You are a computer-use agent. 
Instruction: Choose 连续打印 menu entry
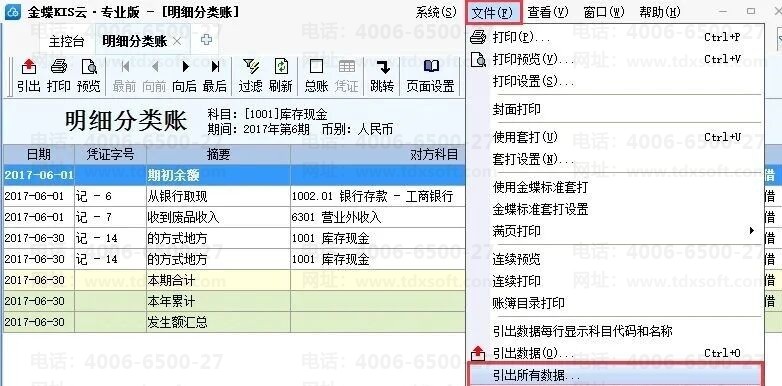click(615, 281)
